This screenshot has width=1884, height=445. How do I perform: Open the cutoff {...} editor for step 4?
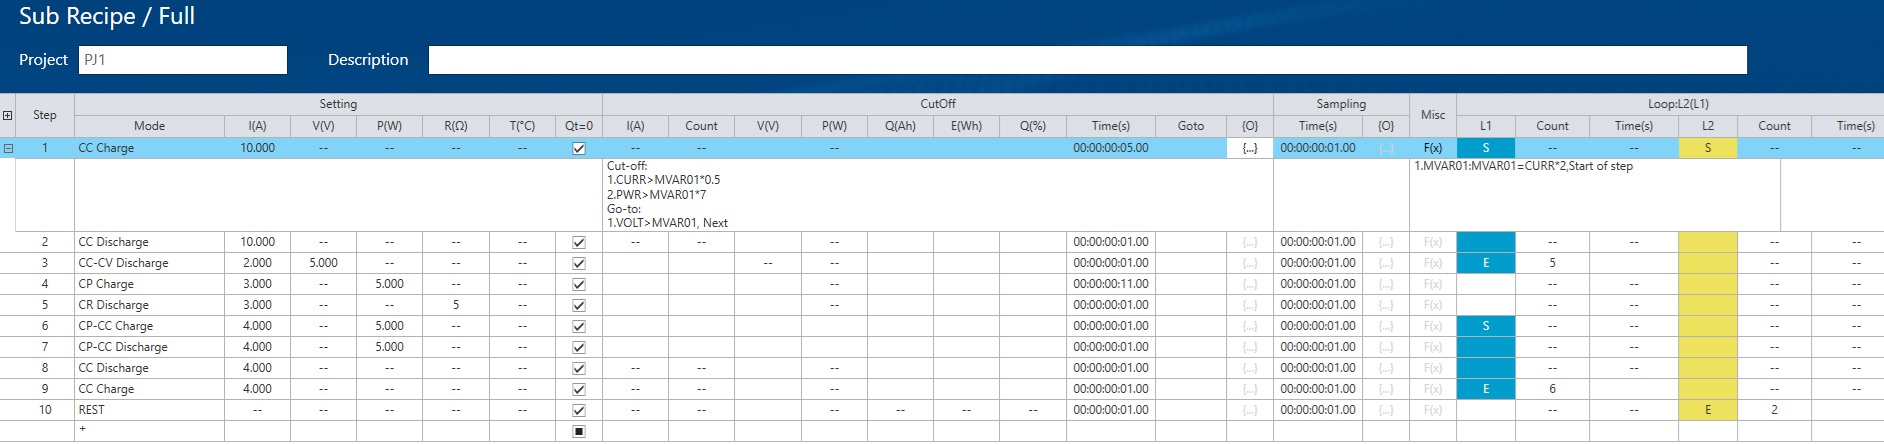[x=1249, y=284]
